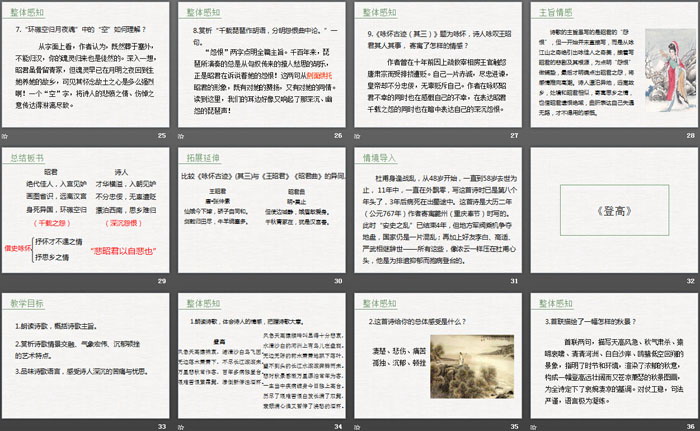Select slide 35 thumbnail with landscape painting
The height and width of the screenshot is (431, 700).
[438, 356]
